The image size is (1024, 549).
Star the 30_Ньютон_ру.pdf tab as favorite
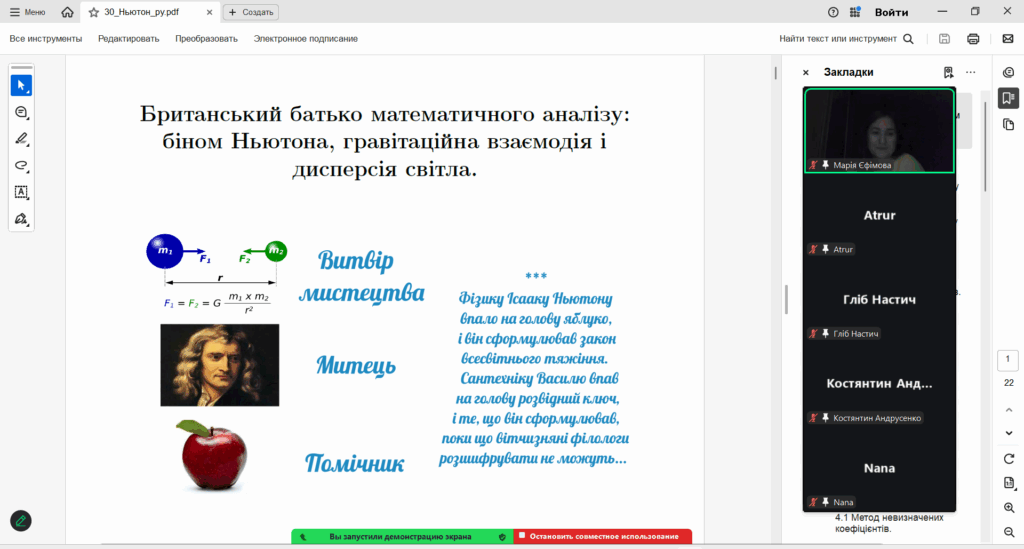(x=94, y=12)
